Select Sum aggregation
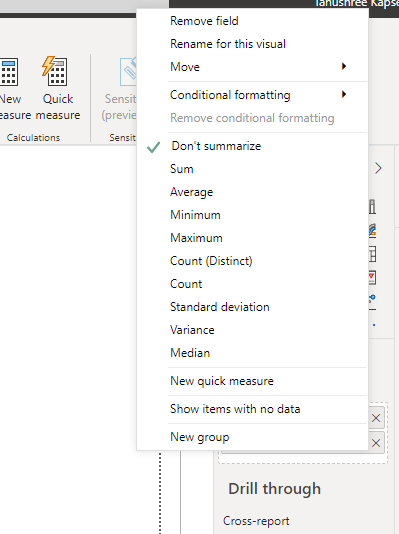399x534 pixels. click(252, 169)
